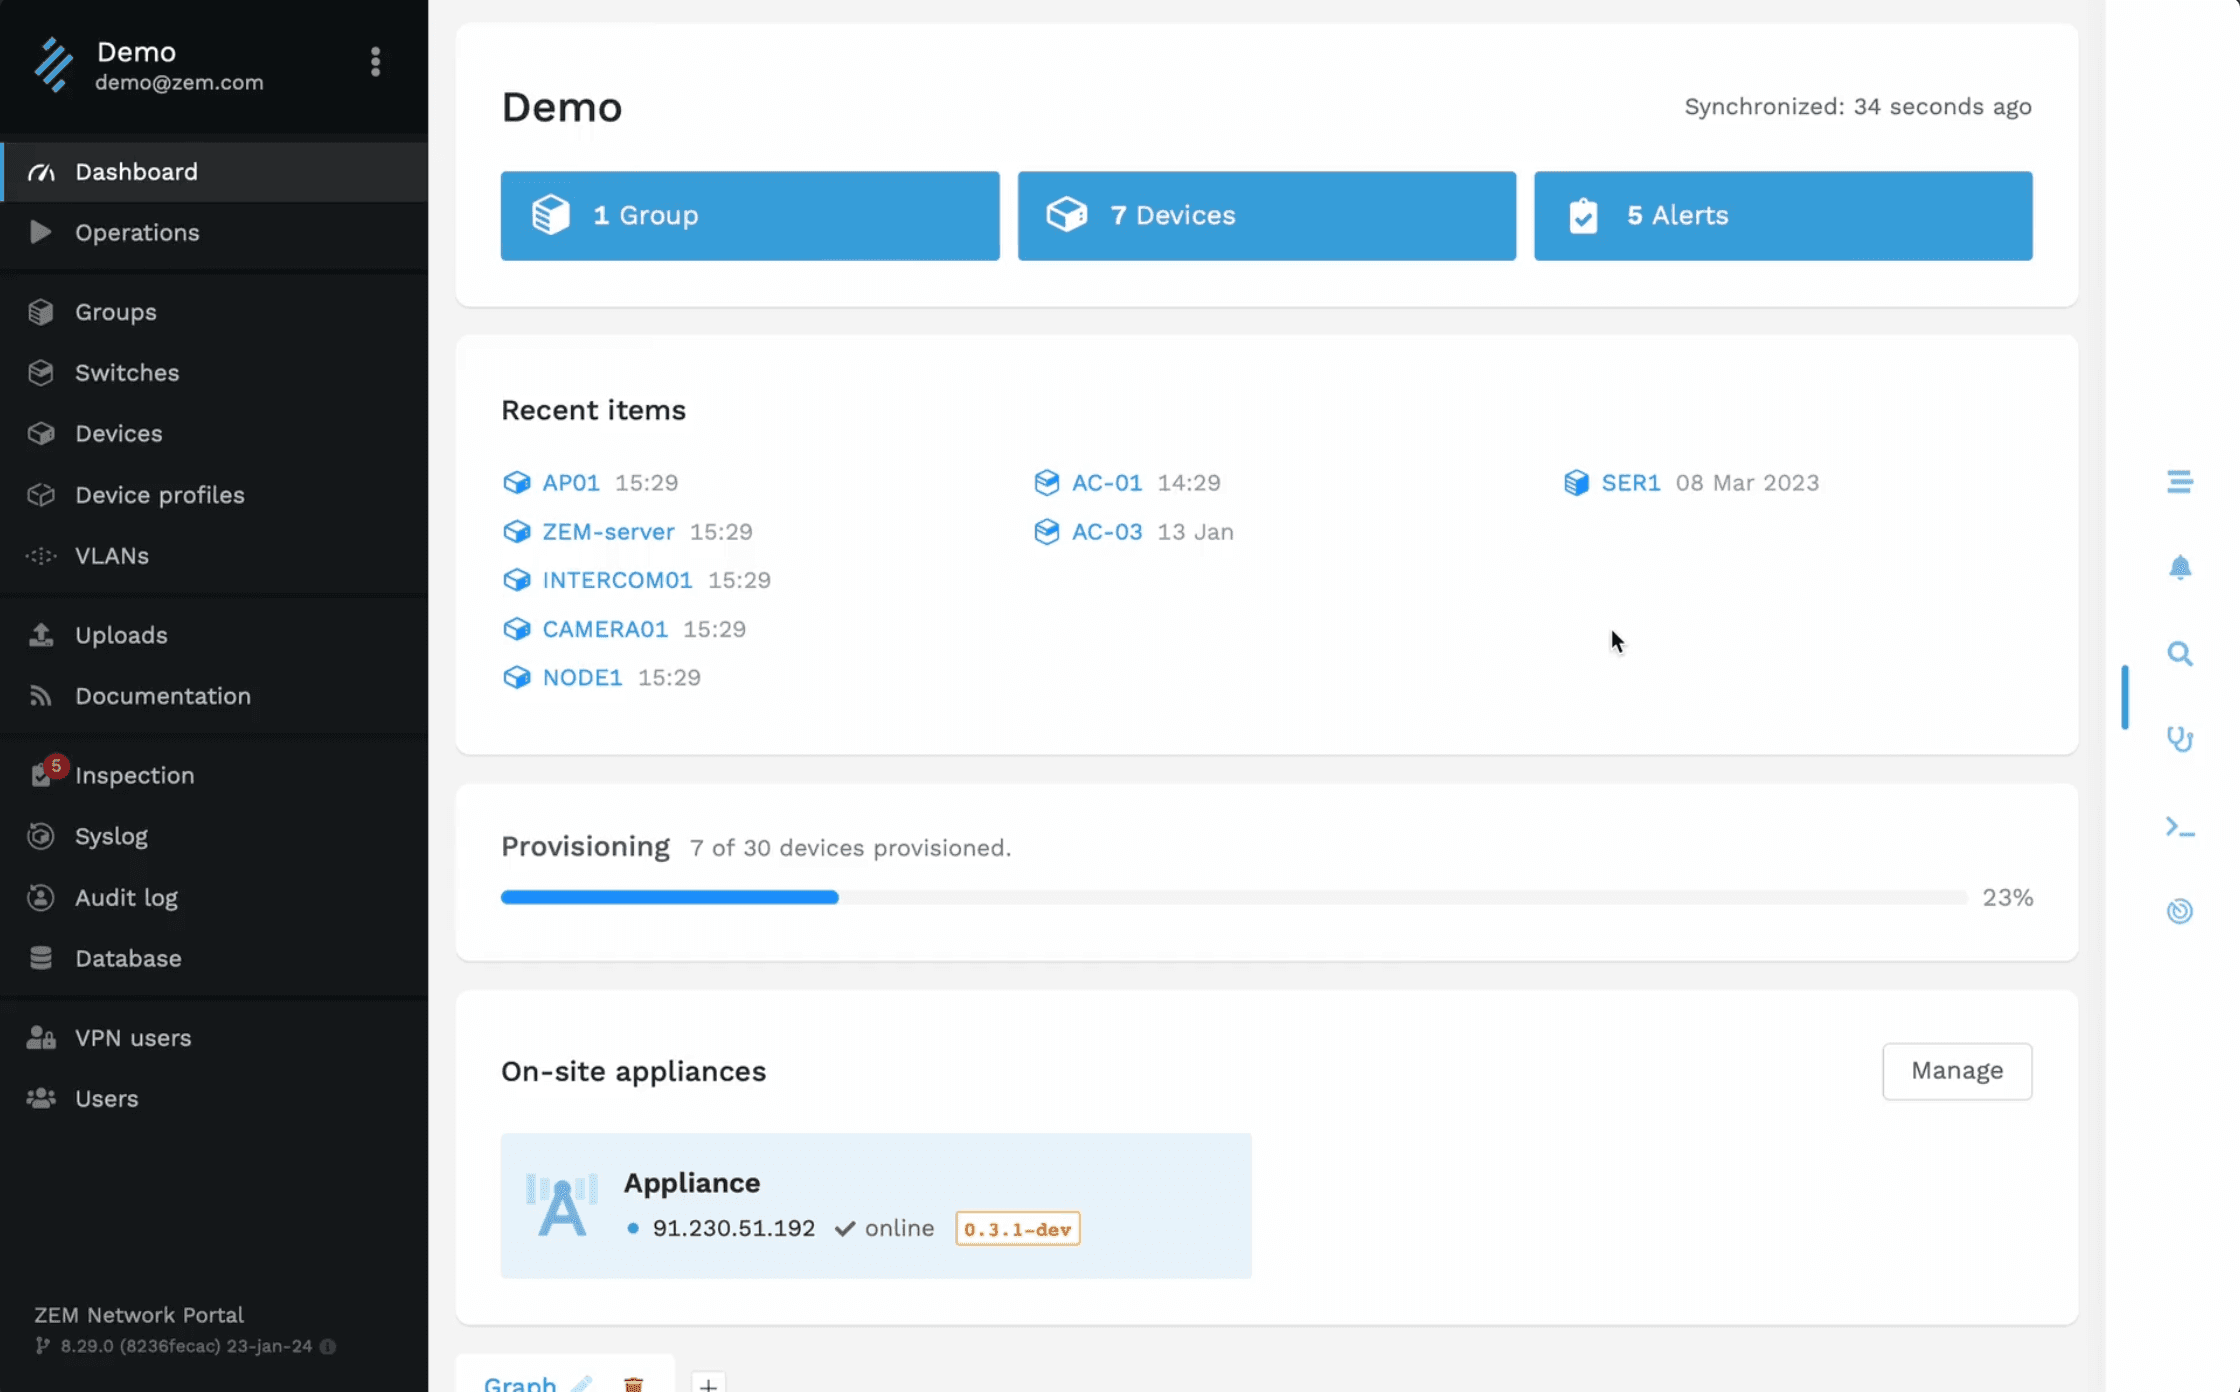
Task: Click the hamburger list icon in right rail
Action: pyautogui.click(x=2179, y=481)
